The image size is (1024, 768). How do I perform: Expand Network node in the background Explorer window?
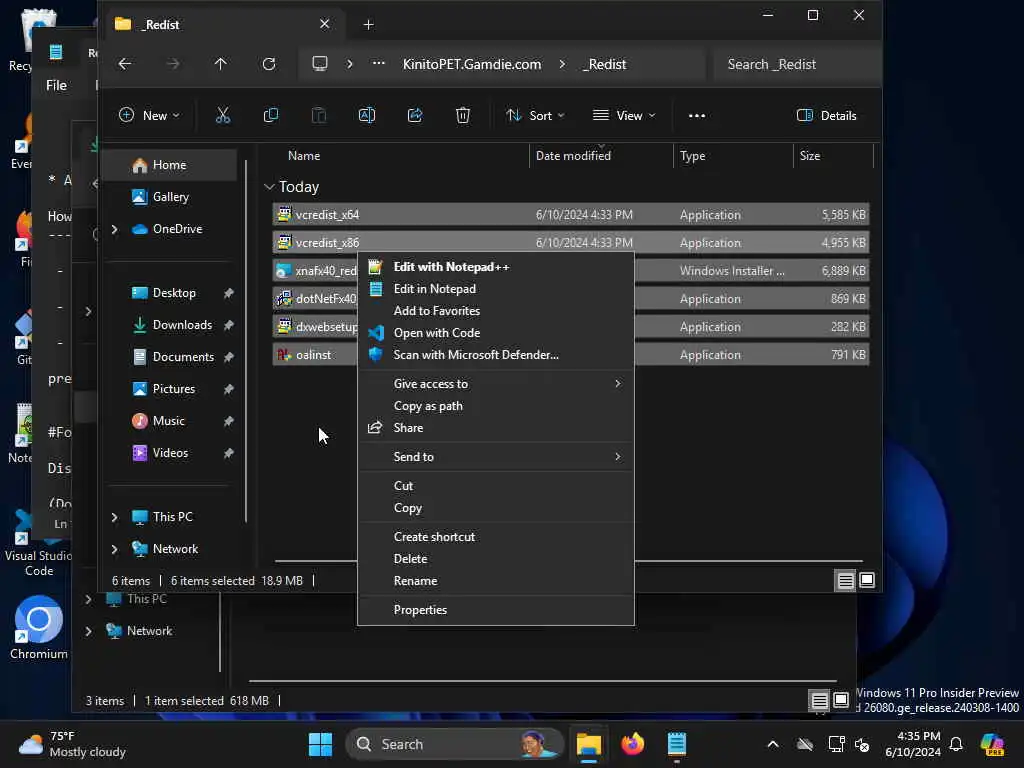click(88, 631)
